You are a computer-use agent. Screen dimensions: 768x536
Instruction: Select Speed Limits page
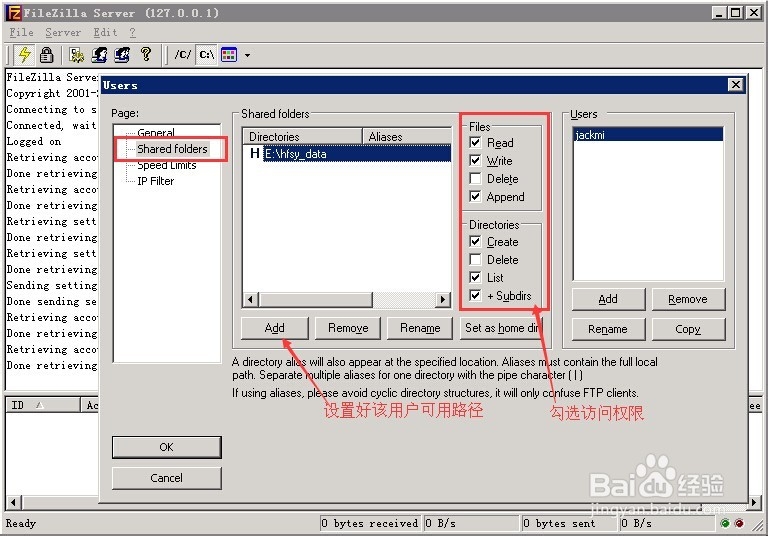tap(167, 165)
